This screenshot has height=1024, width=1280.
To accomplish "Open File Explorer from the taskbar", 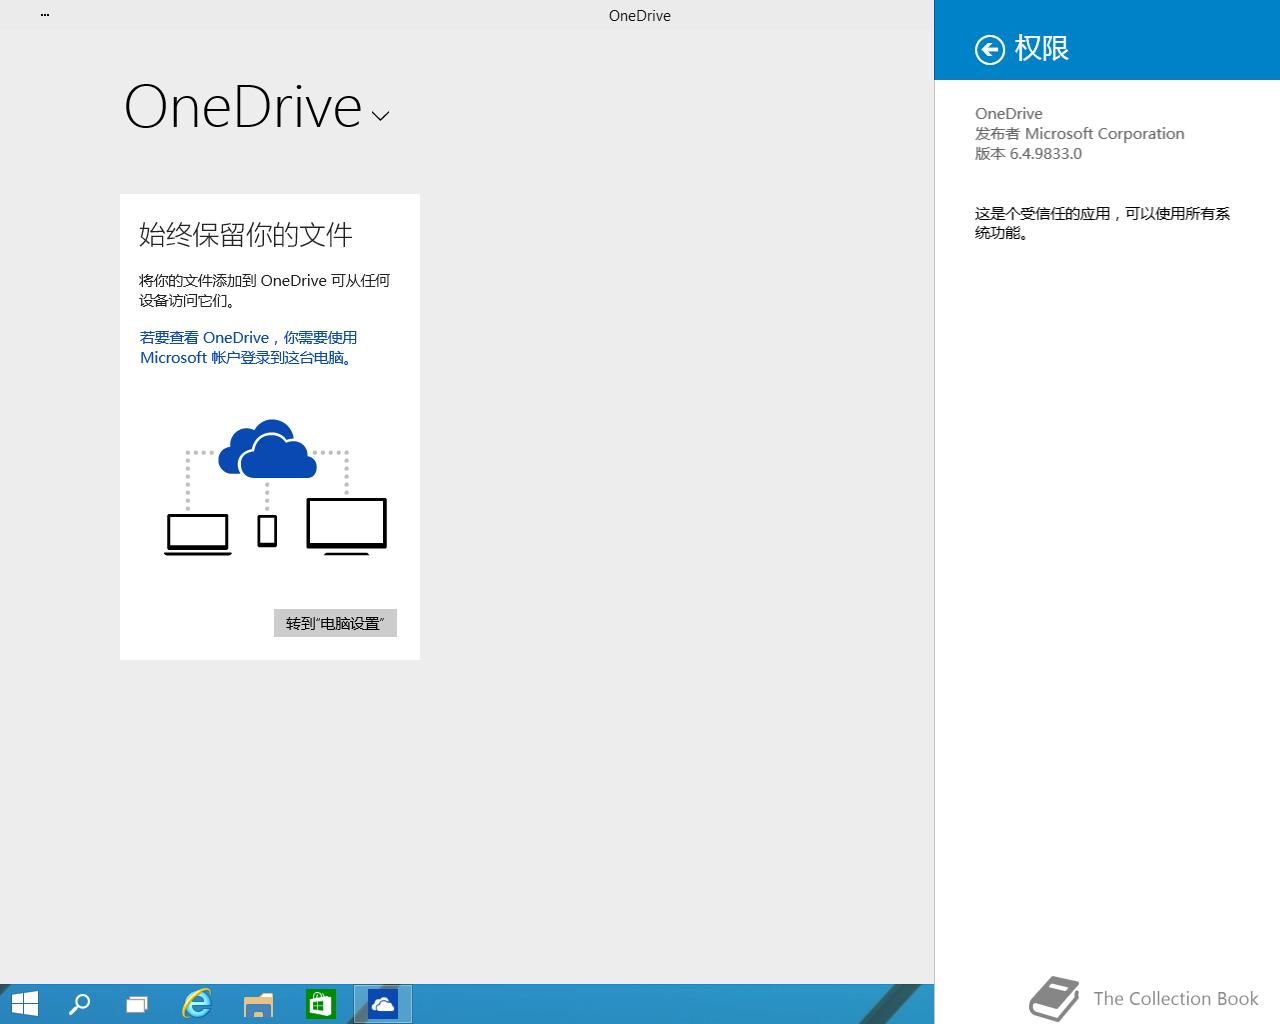I will (258, 1003).
